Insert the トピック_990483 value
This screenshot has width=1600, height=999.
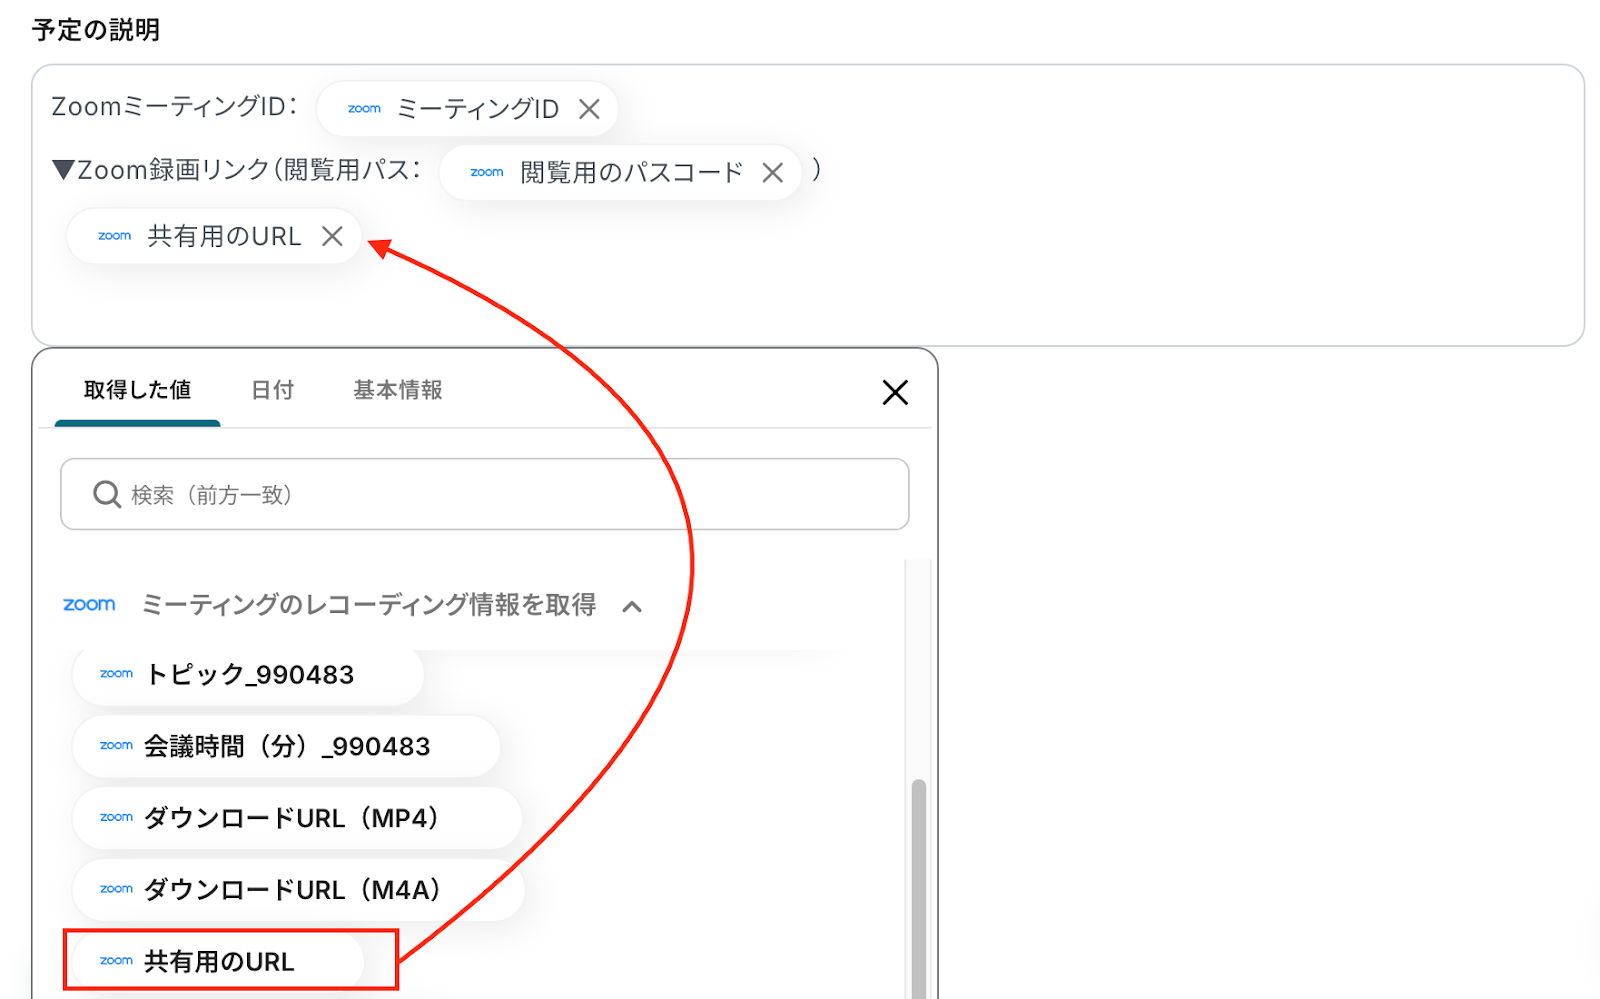click(x=248, y=675)
